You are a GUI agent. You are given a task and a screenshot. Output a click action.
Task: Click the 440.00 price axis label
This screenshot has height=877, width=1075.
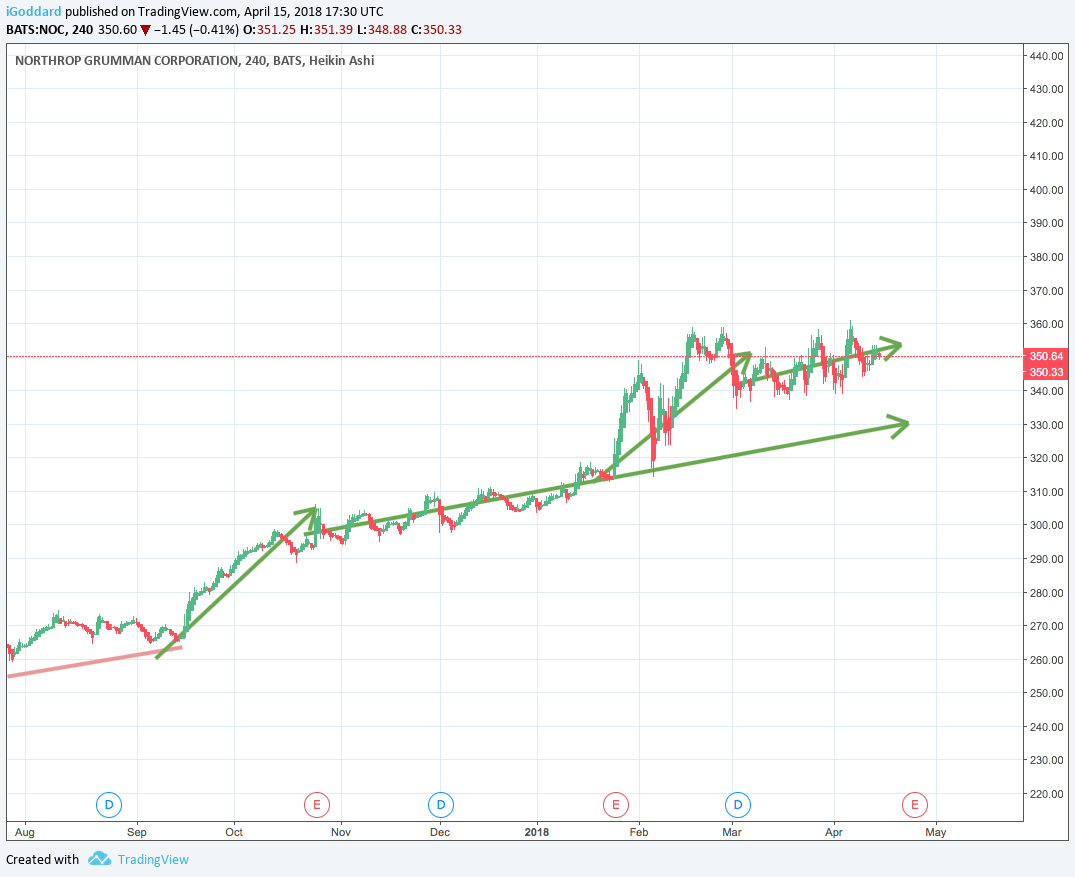(x=1046, y=56)
